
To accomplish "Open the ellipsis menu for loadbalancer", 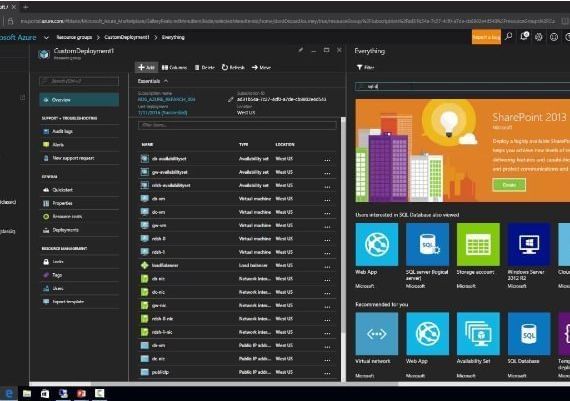I will (x=327, y=266).
